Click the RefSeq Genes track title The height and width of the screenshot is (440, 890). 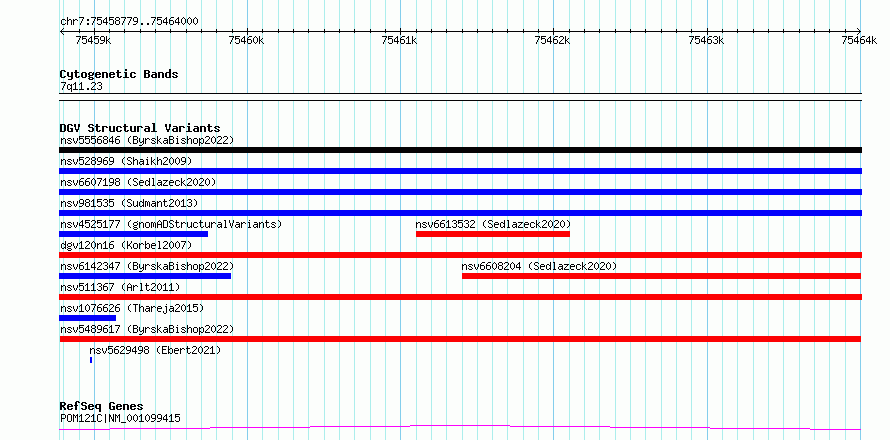click(x=101, y=407)
